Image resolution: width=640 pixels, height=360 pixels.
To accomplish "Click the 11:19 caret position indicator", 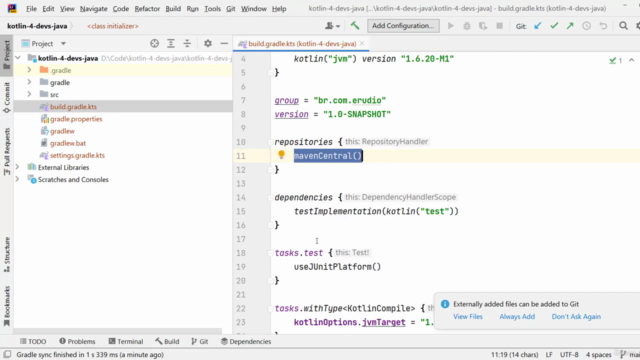I will [x=514, y=354].
